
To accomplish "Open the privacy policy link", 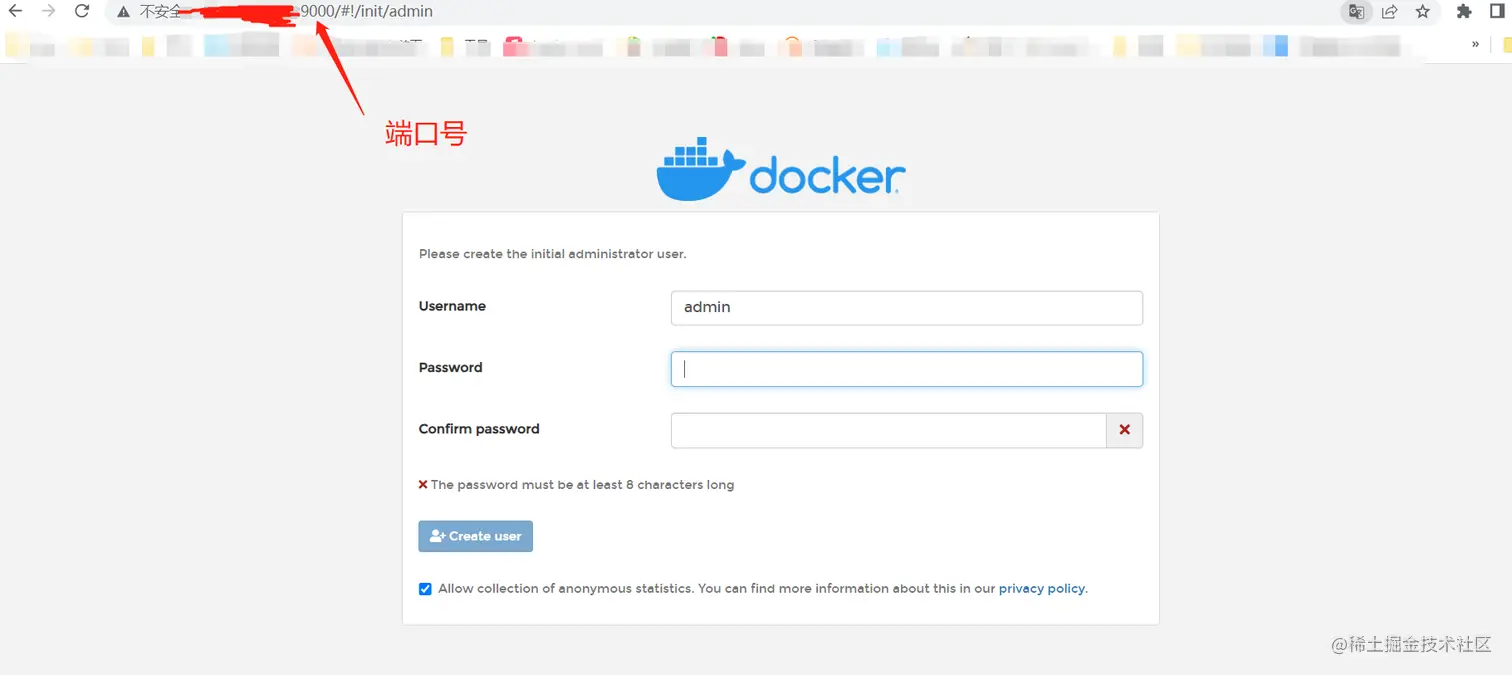I will [x=1041, y=589].
